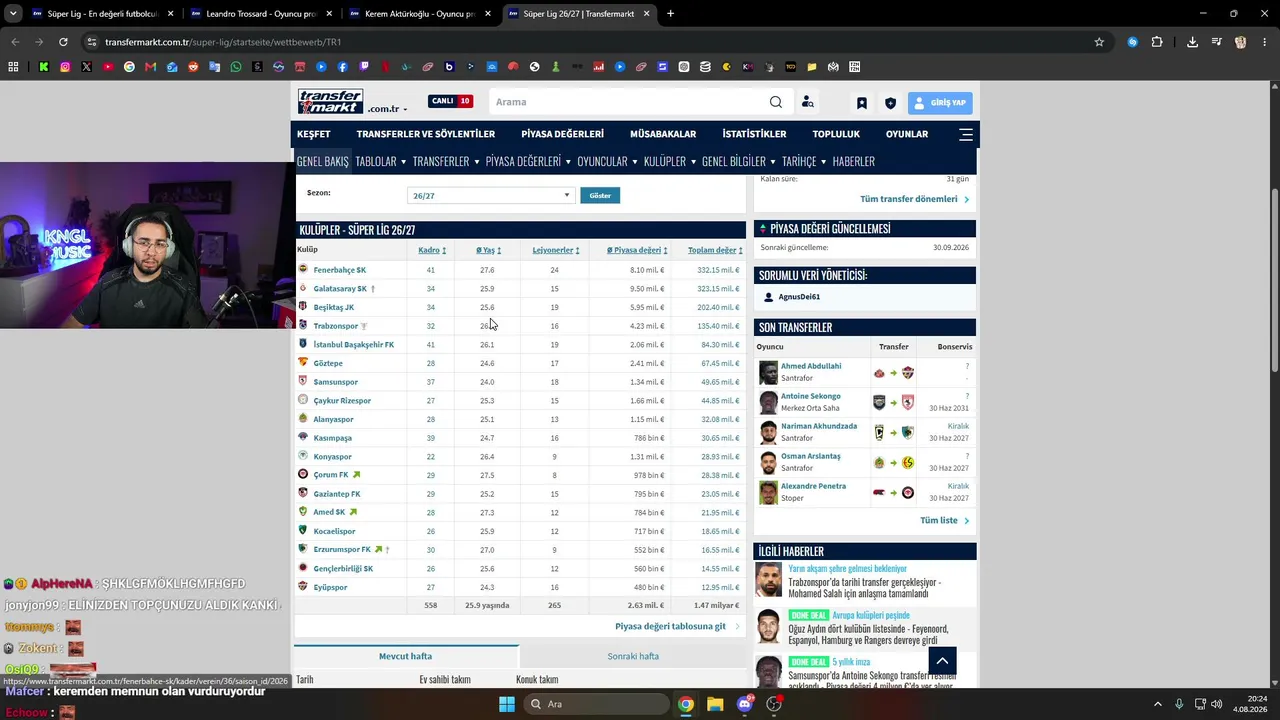Open the person search icon
Viewport: 1280px width, 720px height.
(x=807, y=102)
